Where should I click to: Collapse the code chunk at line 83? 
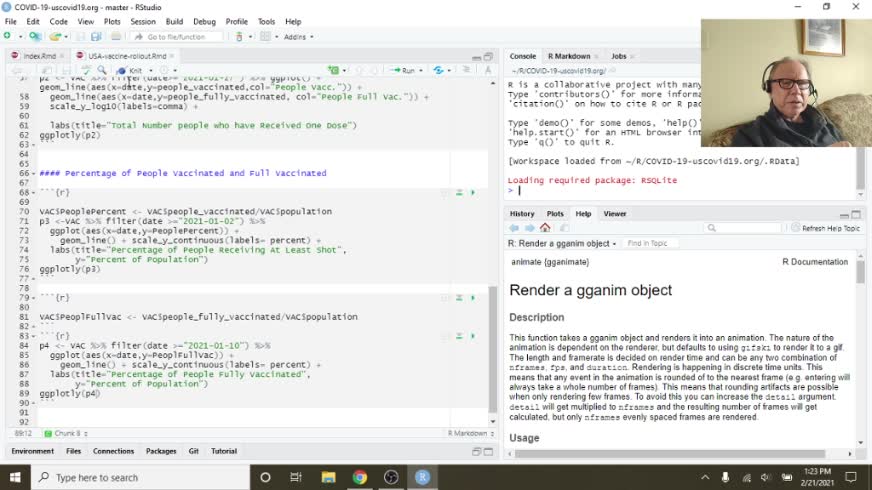pyautogui.click(x=34, y=336)
